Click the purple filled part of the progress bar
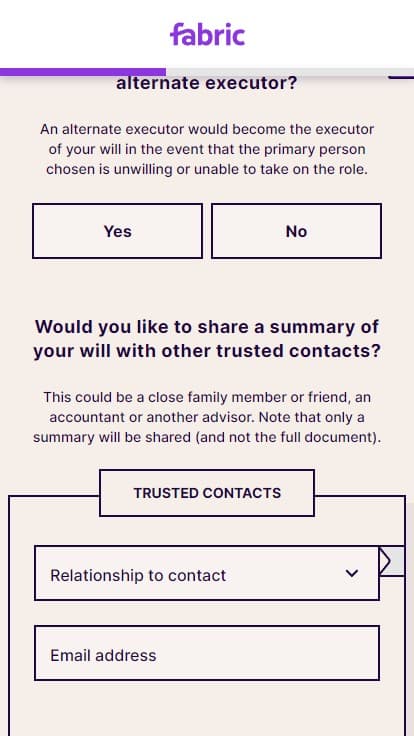The width and height of the screenshot is (414, 736). pos(83,72)
